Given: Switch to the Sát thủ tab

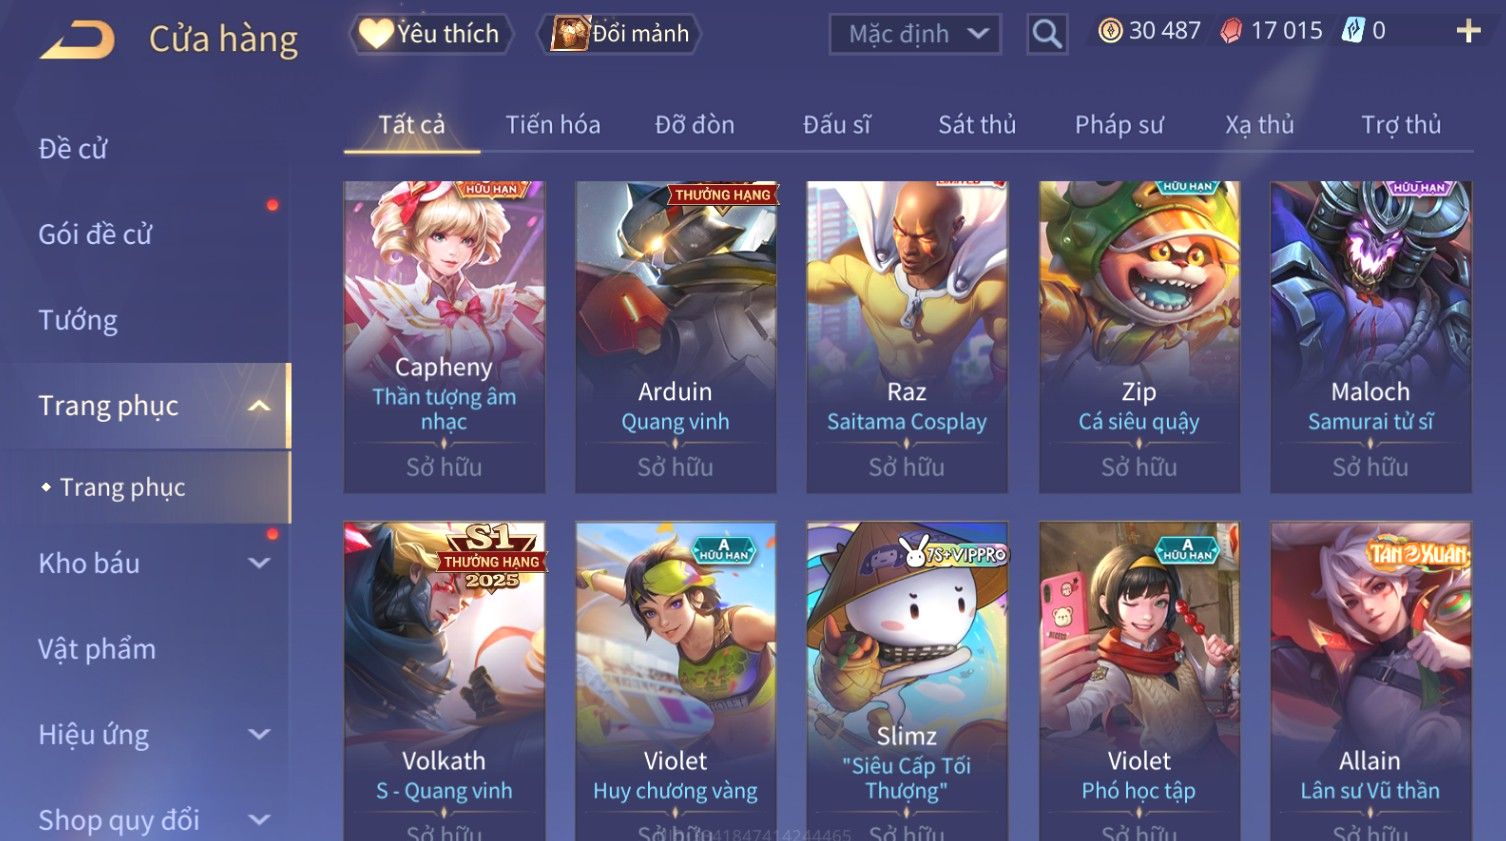Looking at the screenshot, I should tap(977, 125).
